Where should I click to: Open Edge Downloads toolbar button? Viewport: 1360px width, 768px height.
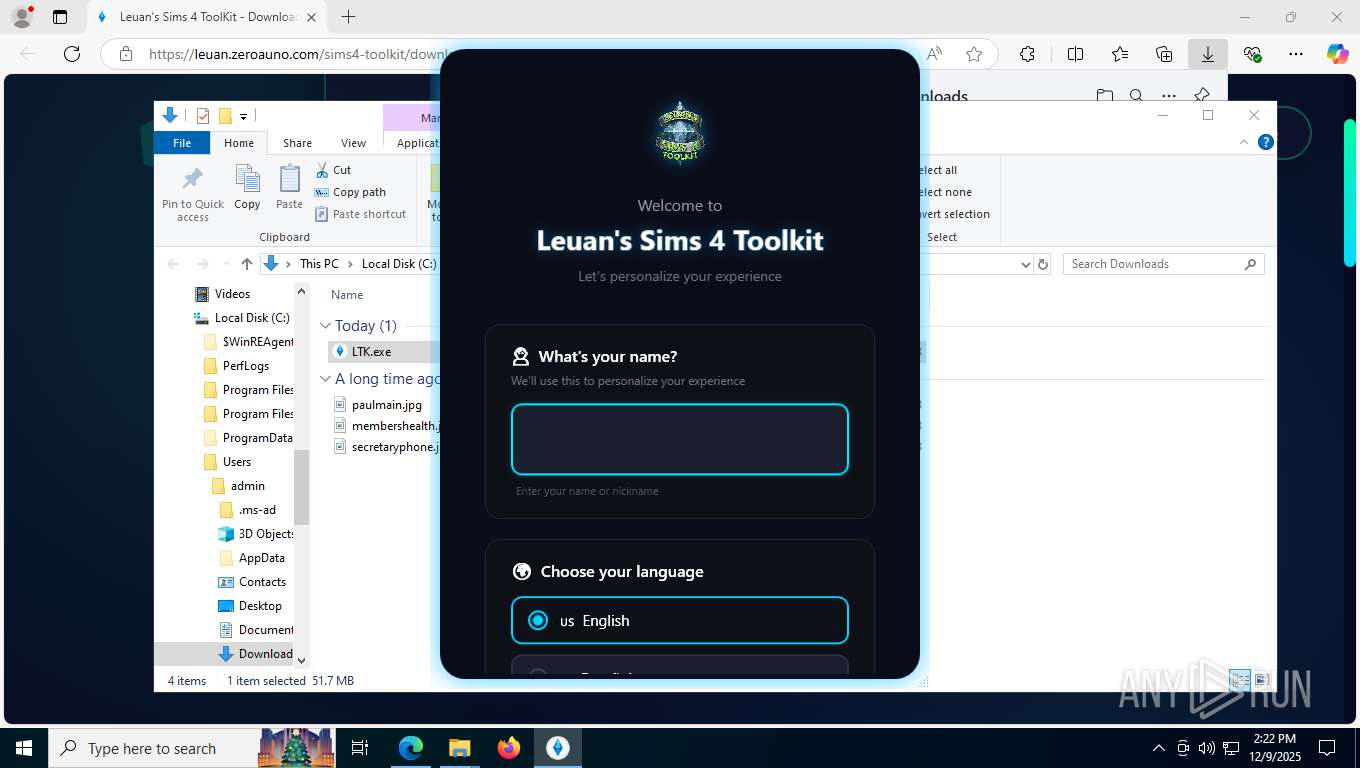[1207, 54]
